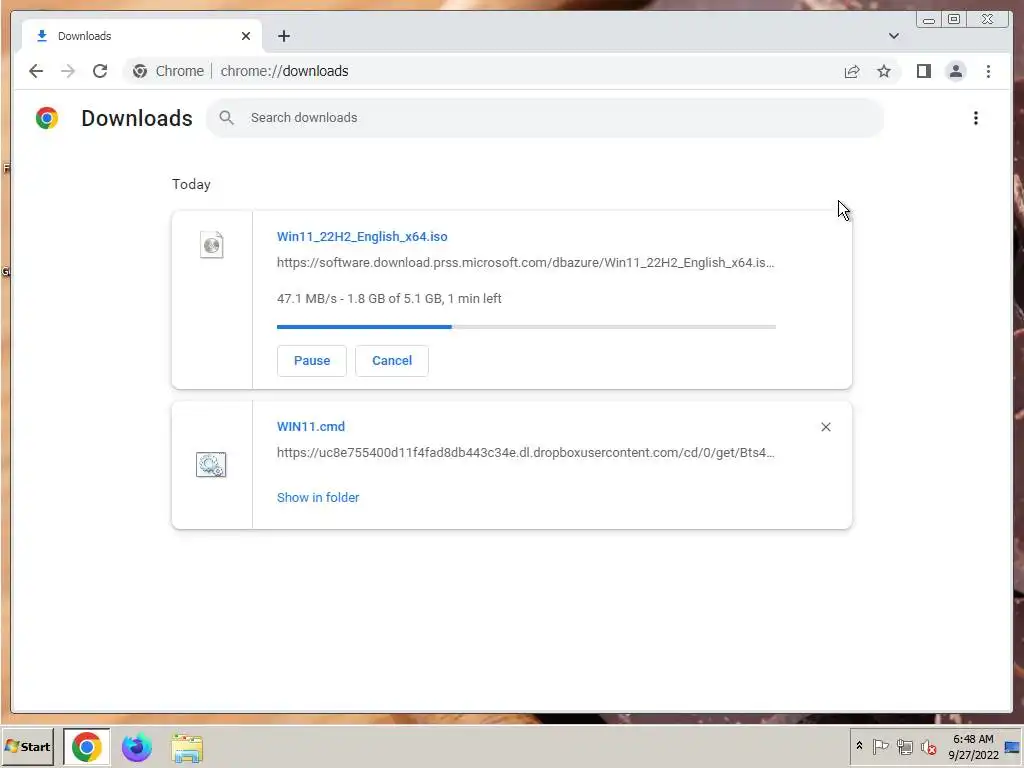Launch Firefox from the taskbar
1024x768 pixels.
[x=136, y=747]
